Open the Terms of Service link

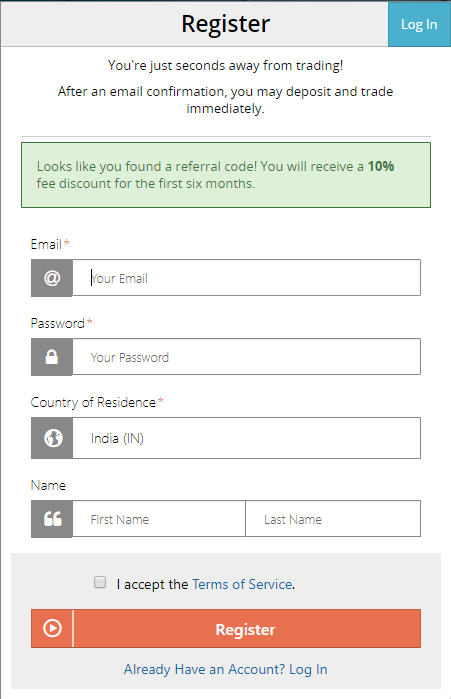pos(242,584)
